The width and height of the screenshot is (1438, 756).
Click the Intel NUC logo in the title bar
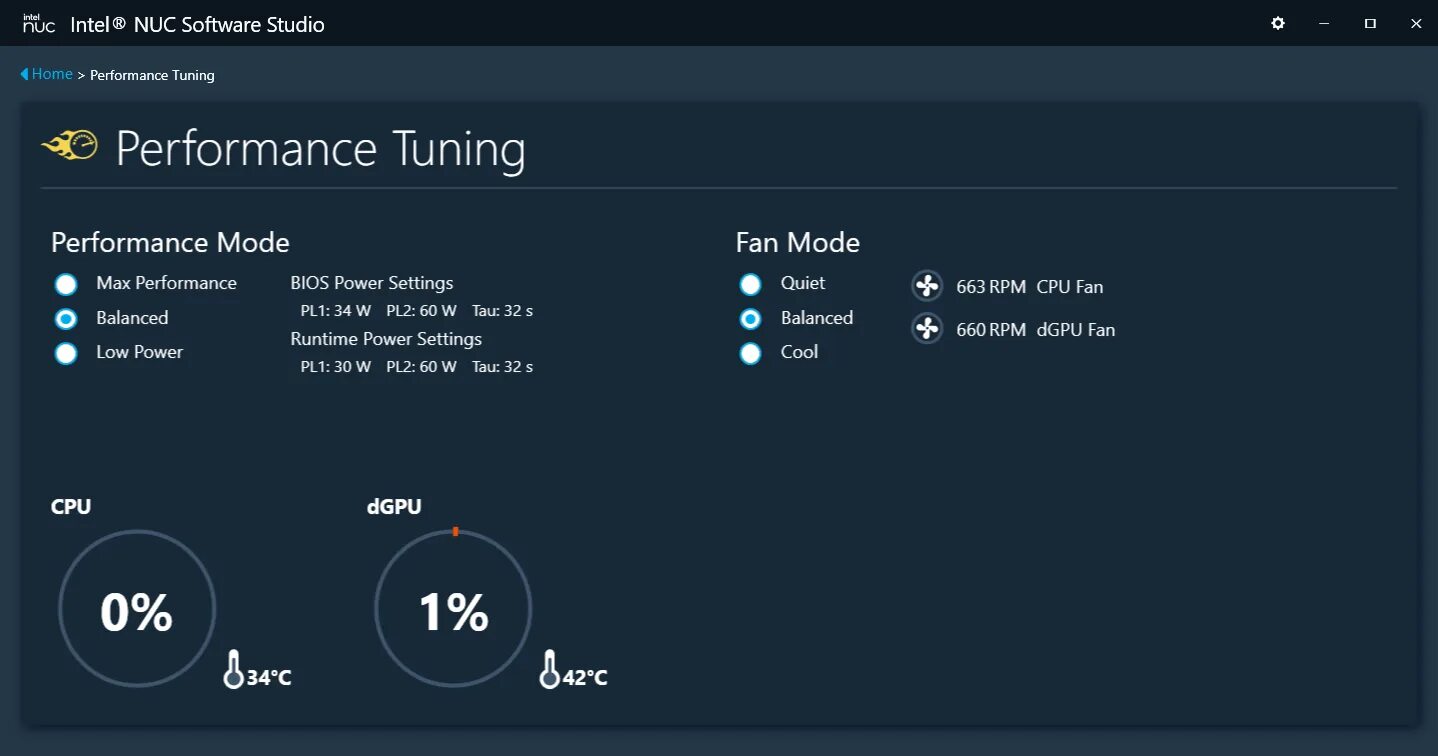pos(38,24)
